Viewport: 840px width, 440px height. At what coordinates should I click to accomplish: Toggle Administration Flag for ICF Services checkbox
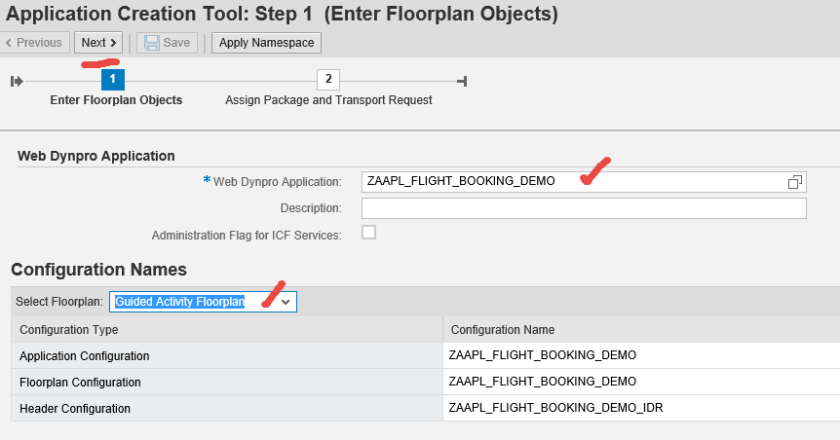click(x=369, y=233)
